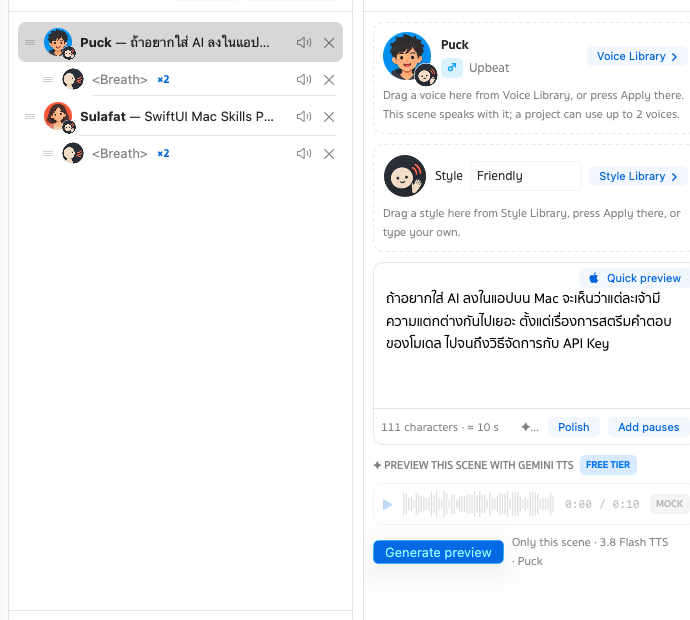Click drag handle of Breath row under Sulafat
This screenshot has width=690, height=620.
click(48, 154)
